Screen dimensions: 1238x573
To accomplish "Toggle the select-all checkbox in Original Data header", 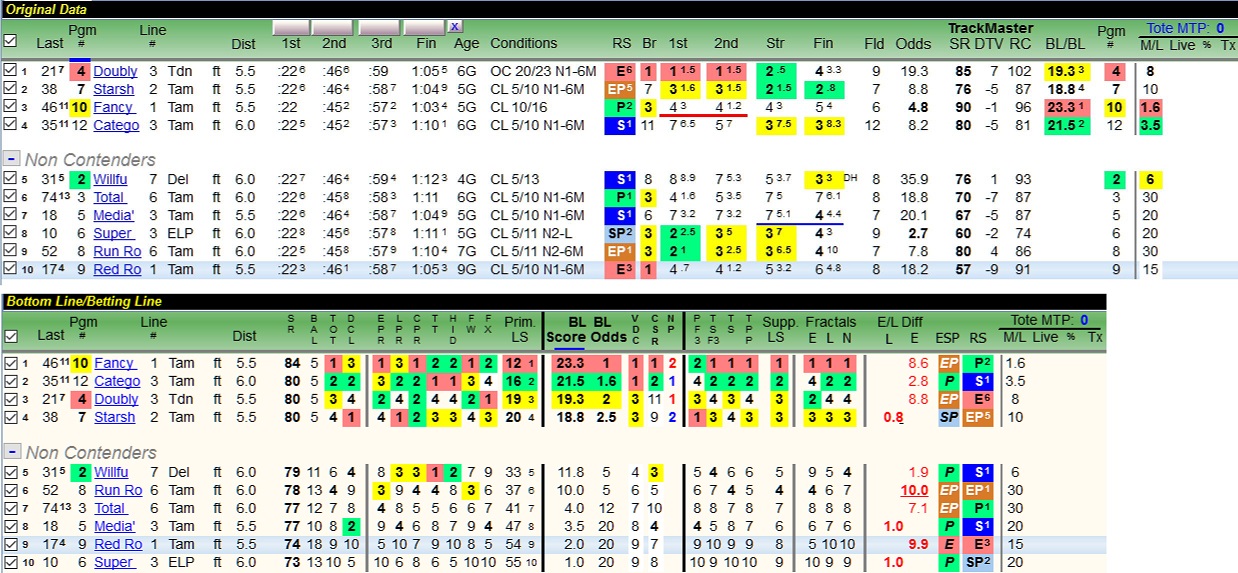I will (10, 41).
